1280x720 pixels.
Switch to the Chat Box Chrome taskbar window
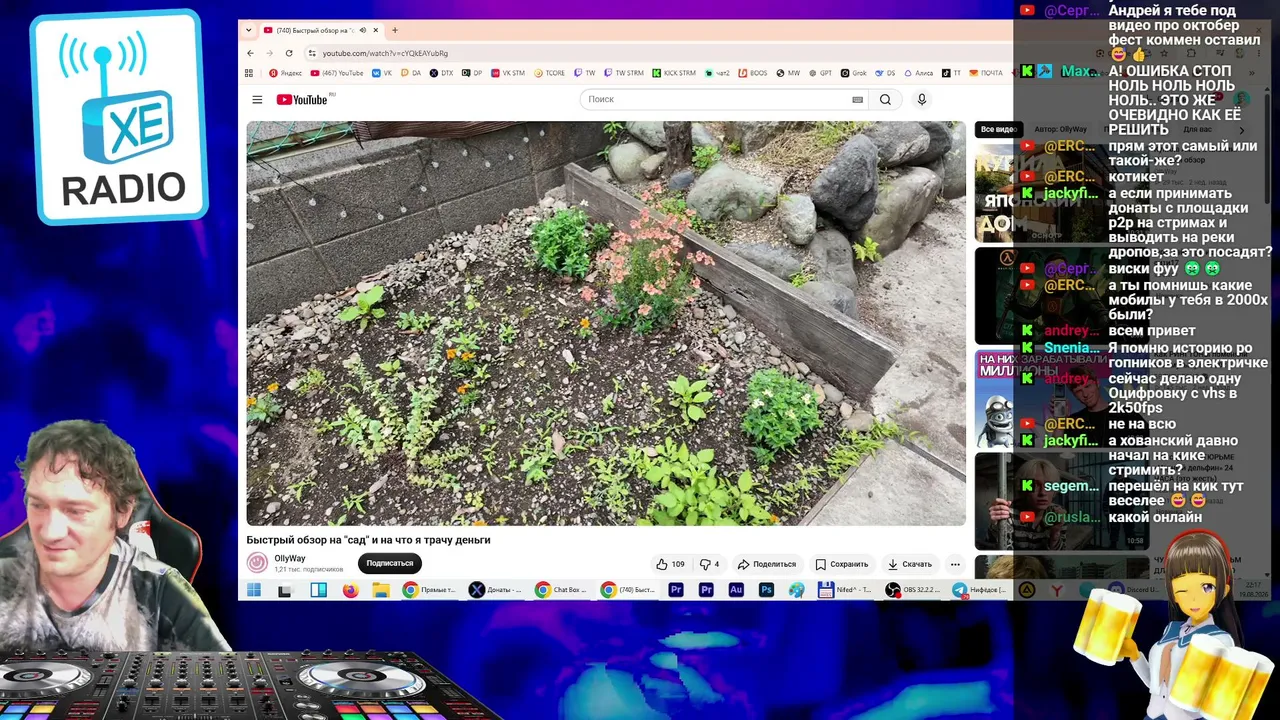click(x=561, y=590)
